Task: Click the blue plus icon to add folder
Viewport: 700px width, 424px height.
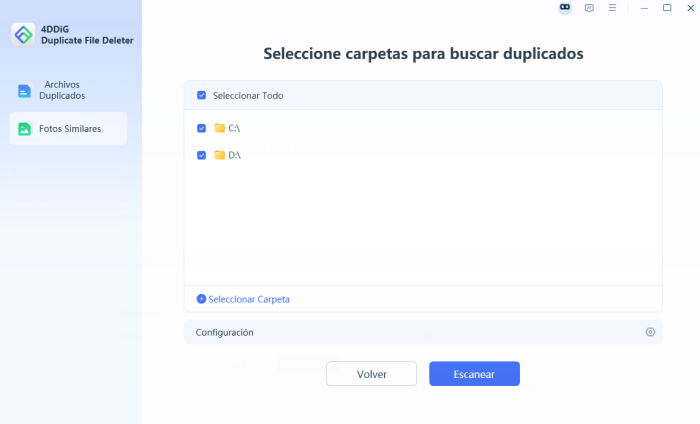Action: (201, 299)
